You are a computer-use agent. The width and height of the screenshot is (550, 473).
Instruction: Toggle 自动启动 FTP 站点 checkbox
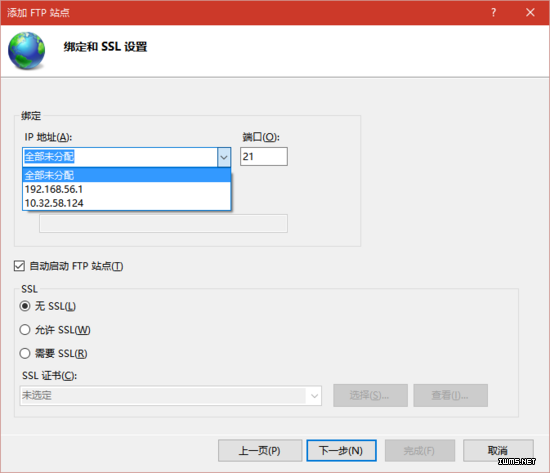(x=19, y=266)
